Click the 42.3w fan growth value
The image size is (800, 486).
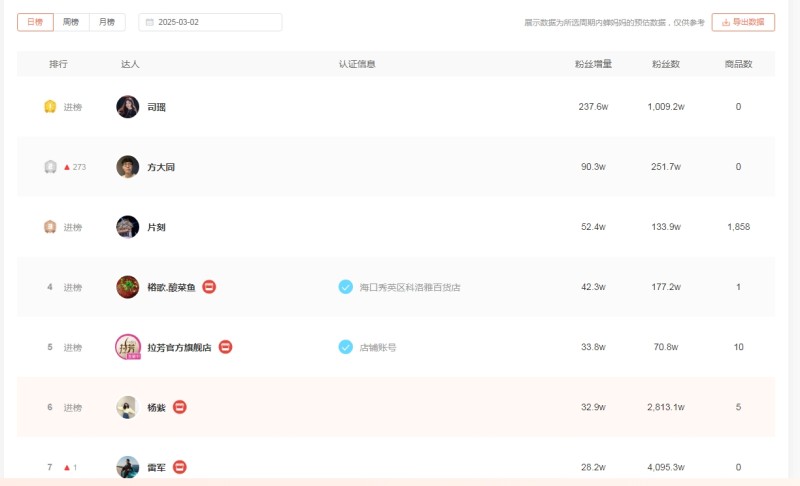click(593, 287)
